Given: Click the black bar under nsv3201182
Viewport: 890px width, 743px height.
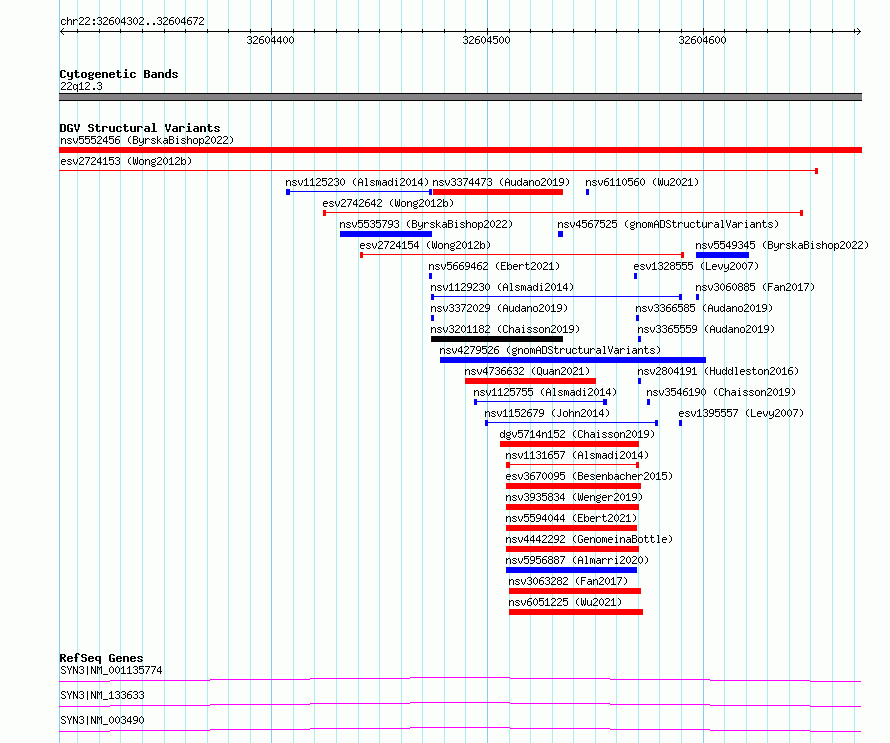Looking at the screenshot, I should click(x=497, y=339).
